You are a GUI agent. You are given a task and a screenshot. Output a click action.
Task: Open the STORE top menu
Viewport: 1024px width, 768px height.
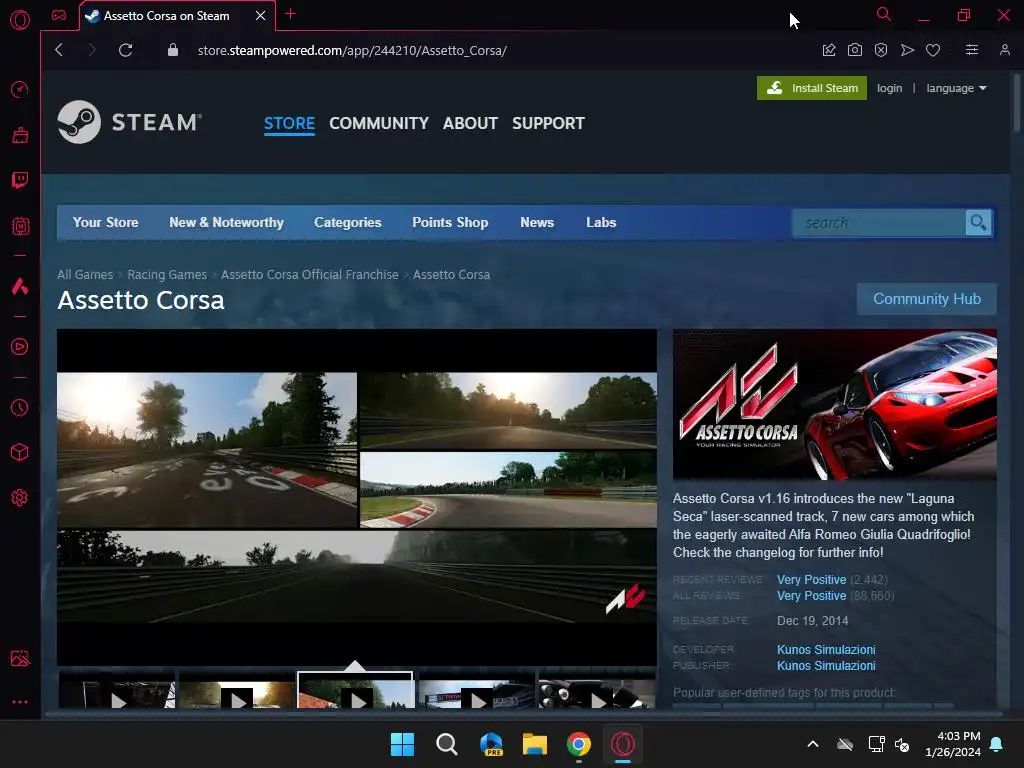[x=289, y=123]
